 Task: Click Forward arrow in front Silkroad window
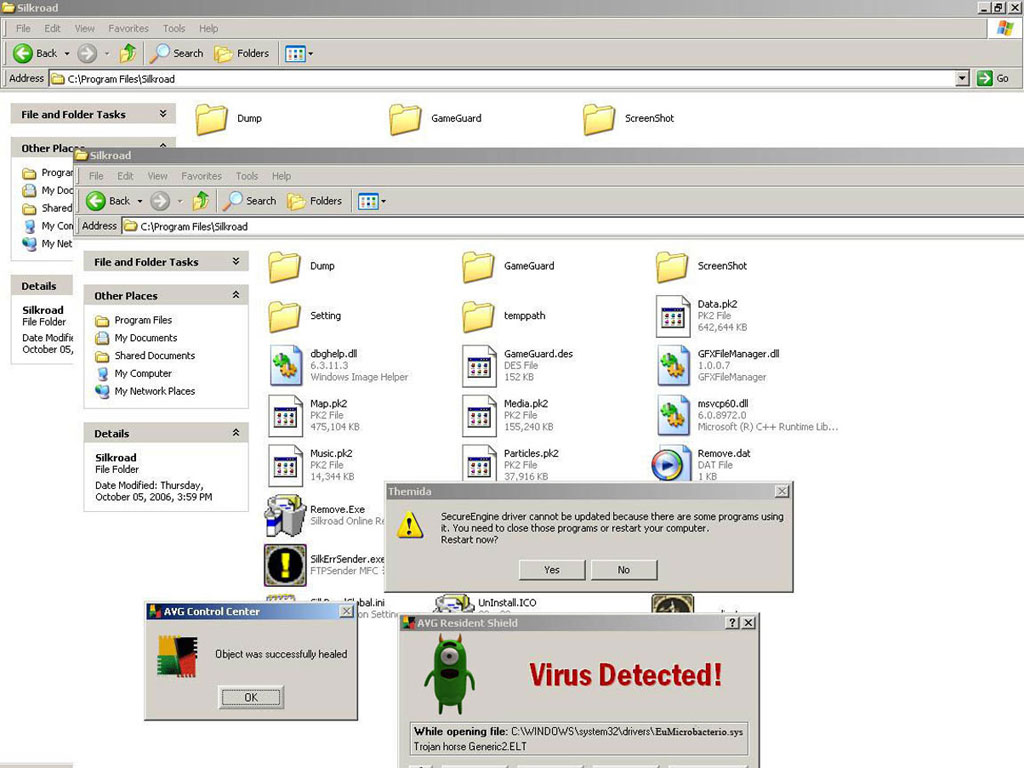click(x=160, y=201)
